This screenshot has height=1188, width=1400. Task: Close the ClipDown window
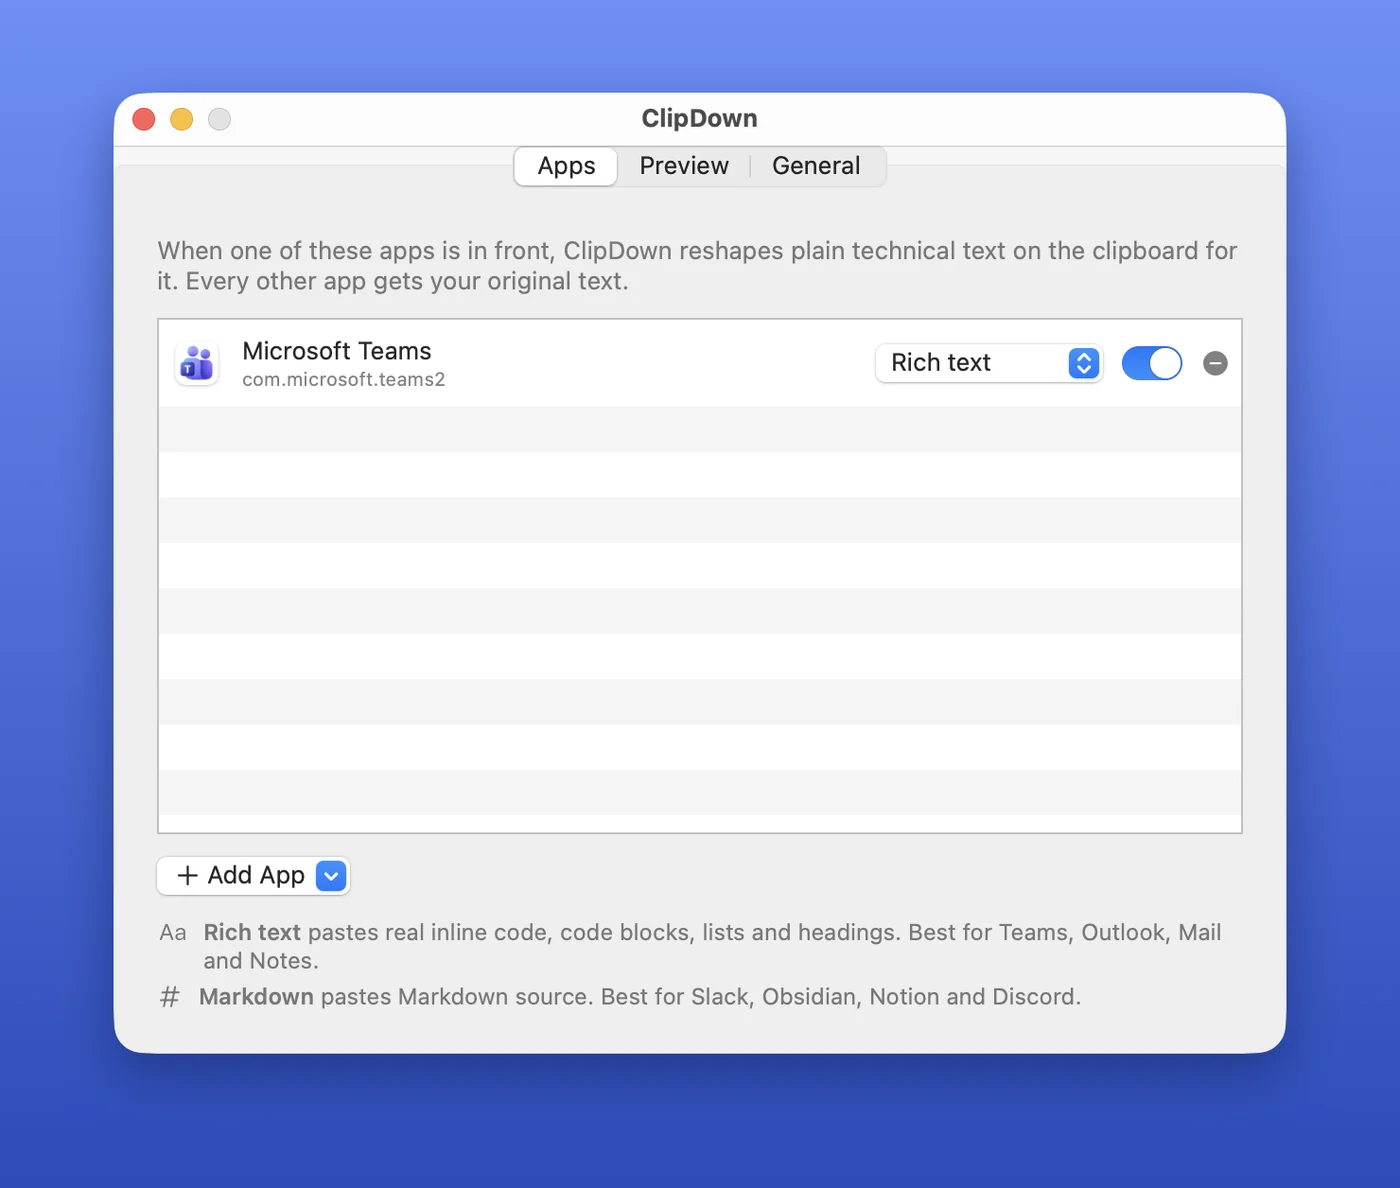pos(144,119)
